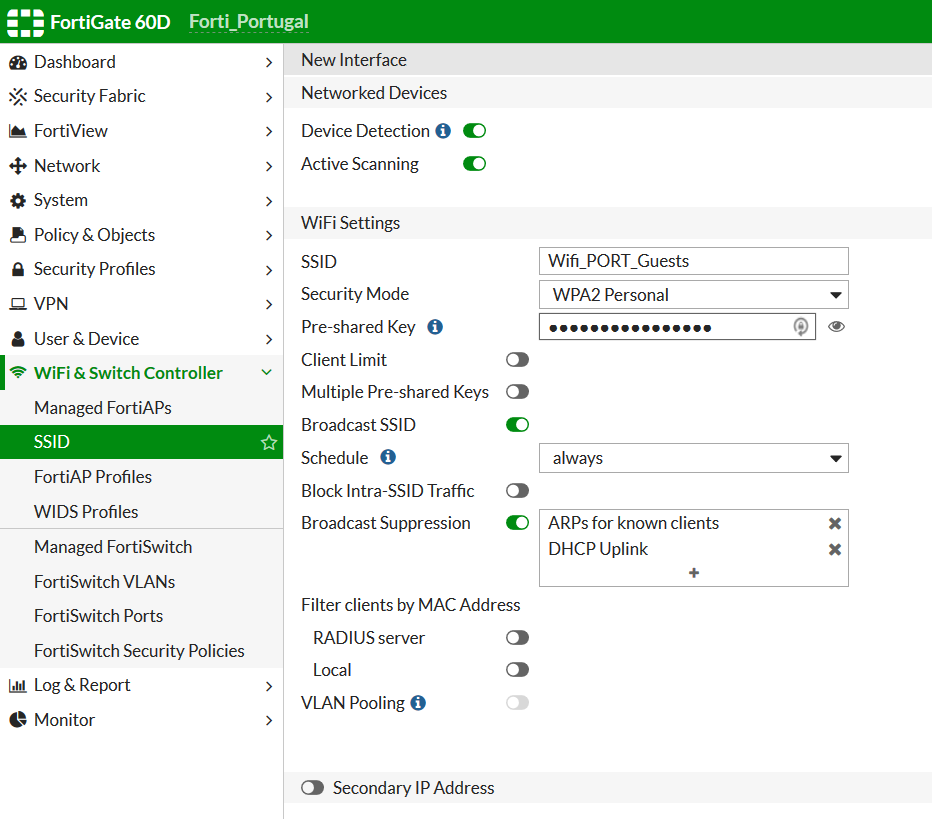Click the Security Profiles lock icon

pos(18,269)
